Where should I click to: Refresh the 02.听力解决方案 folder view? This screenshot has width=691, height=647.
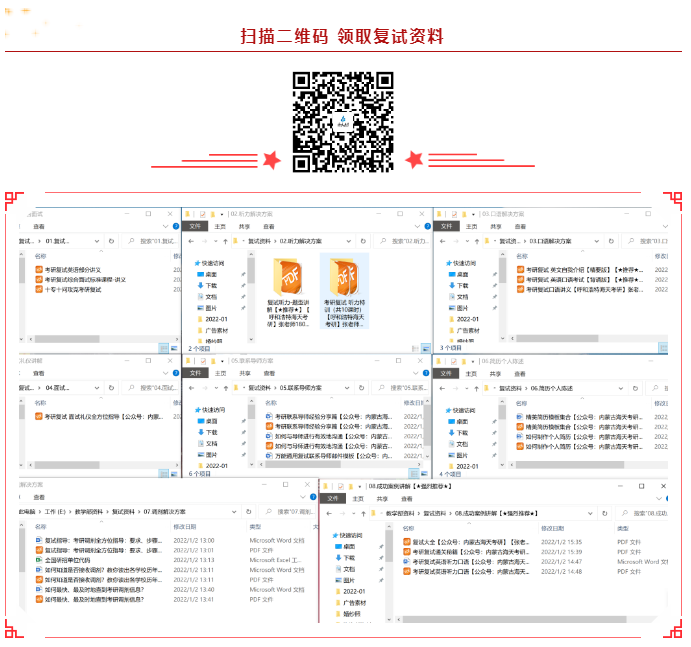pos(363,241)
